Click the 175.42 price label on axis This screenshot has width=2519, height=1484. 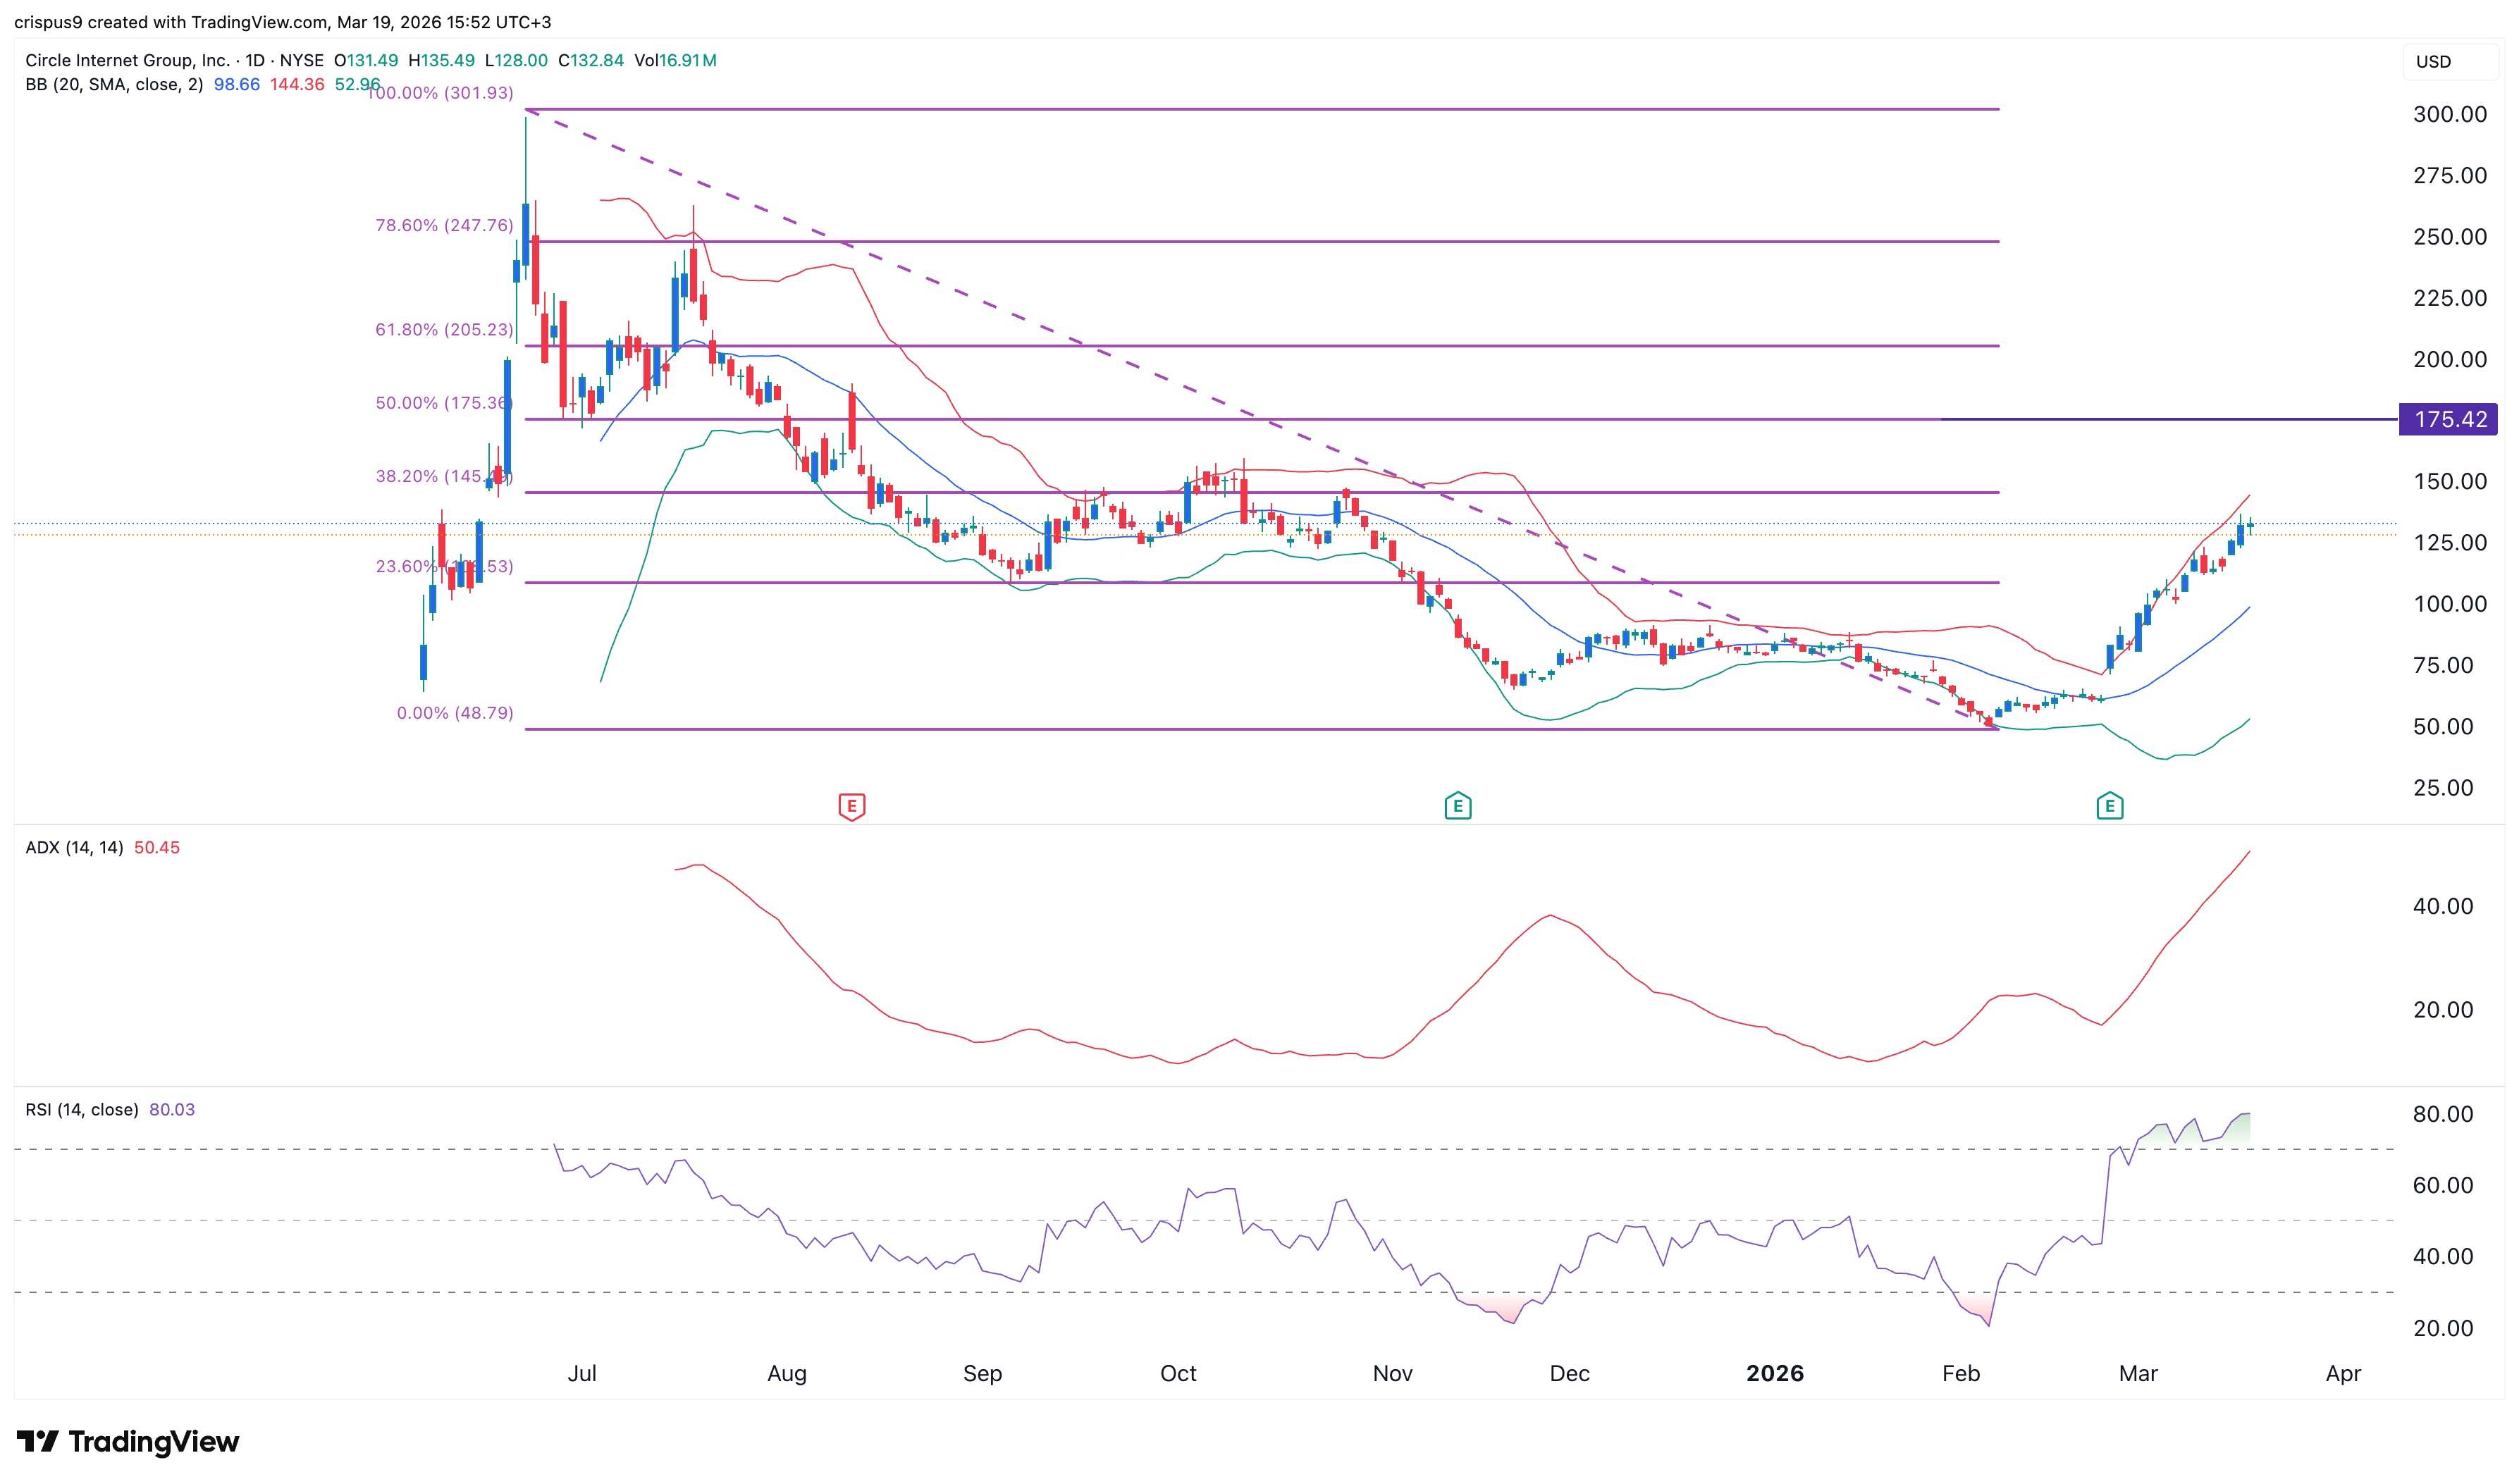pos(2448,420)
